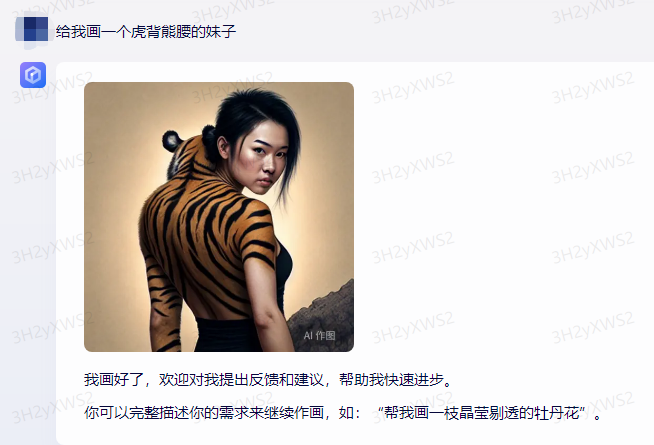Click the blue cube AI assistant avatar
This screenshot has width=654, height=445.
point(33,75)
